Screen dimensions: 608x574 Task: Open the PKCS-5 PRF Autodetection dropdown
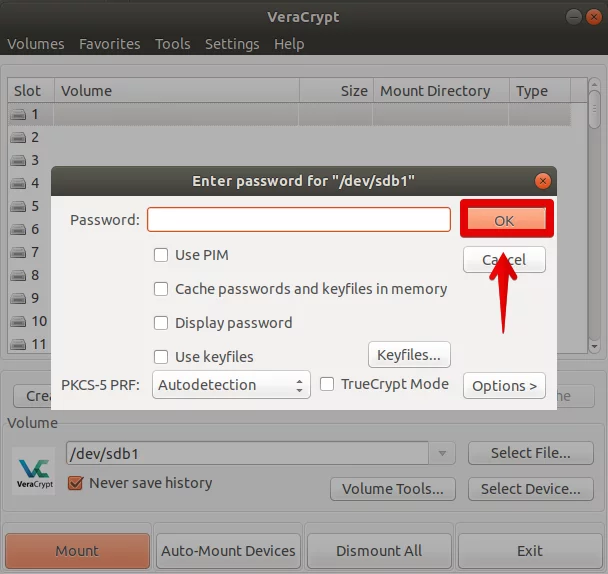coord(231,385)
